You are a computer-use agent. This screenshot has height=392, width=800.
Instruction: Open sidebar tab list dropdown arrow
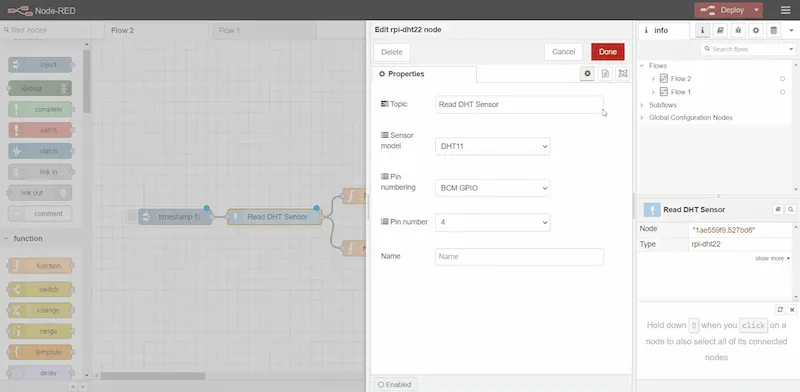coord(791,31)
